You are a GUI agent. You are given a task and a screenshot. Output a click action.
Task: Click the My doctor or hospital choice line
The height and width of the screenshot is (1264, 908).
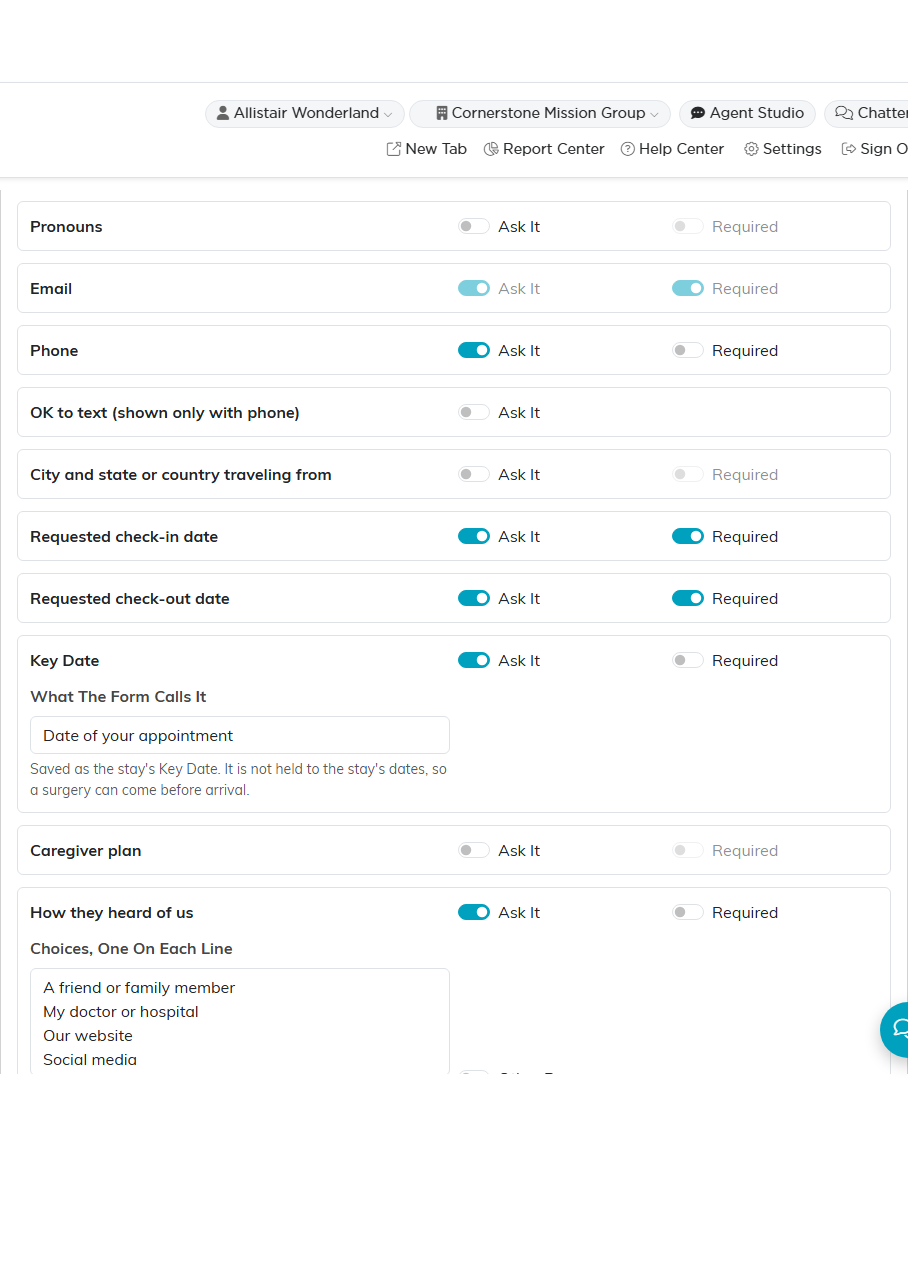[x=121, y=1012]
